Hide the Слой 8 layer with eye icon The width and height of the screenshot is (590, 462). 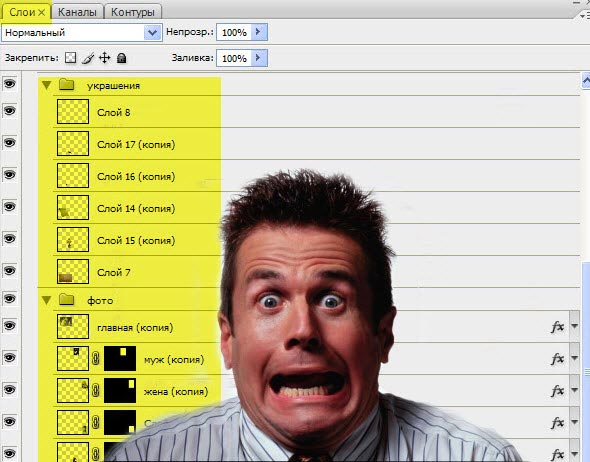[10, 111]
